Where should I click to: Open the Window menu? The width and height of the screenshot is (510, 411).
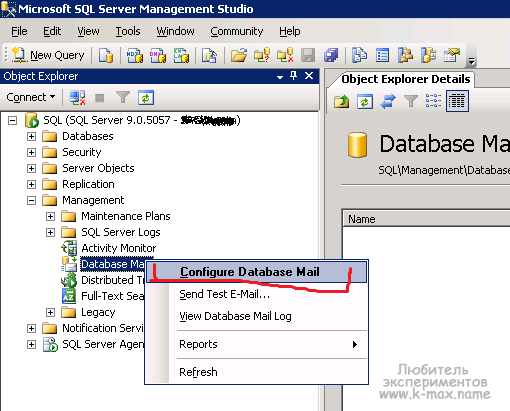(x=175, y=31)
